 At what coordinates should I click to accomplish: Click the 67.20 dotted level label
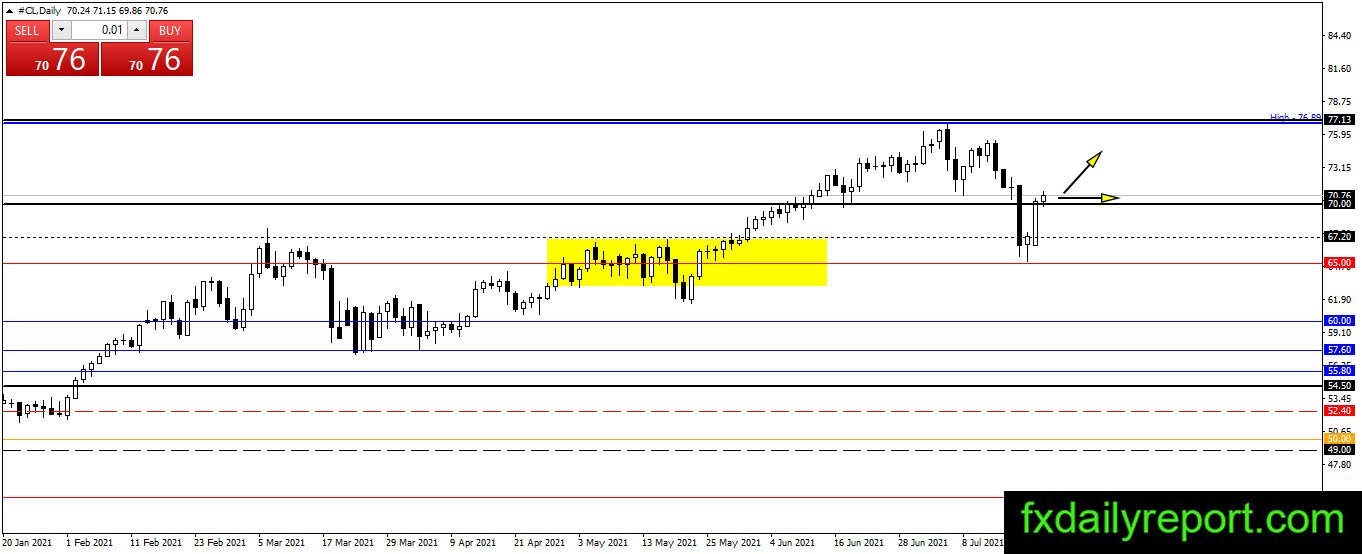point(1339,237)
